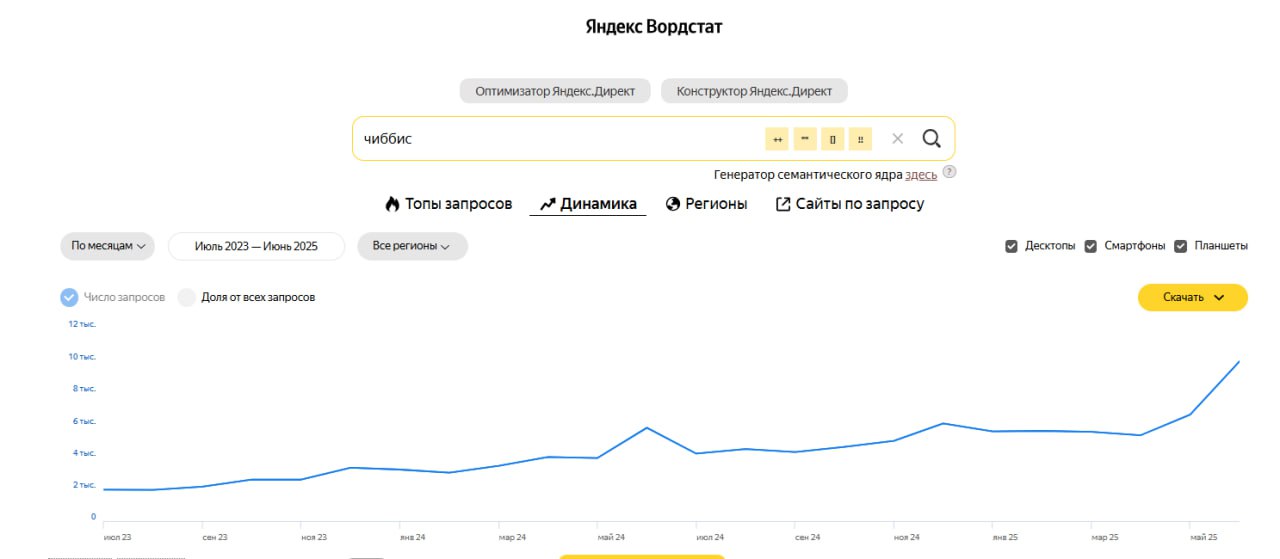
Task: Click the square brackets operator button
Action: point(833,139)
